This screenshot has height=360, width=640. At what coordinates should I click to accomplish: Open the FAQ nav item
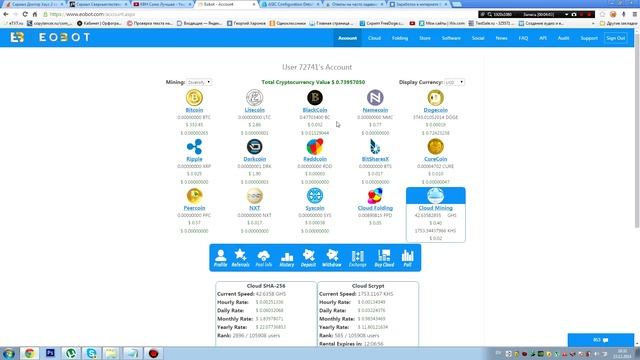(523, 38)
